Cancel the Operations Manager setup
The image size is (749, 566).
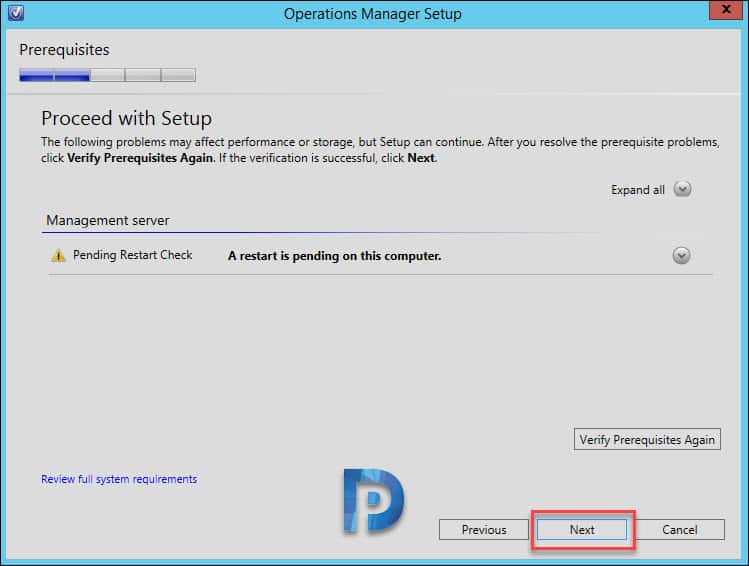point(679,530)
